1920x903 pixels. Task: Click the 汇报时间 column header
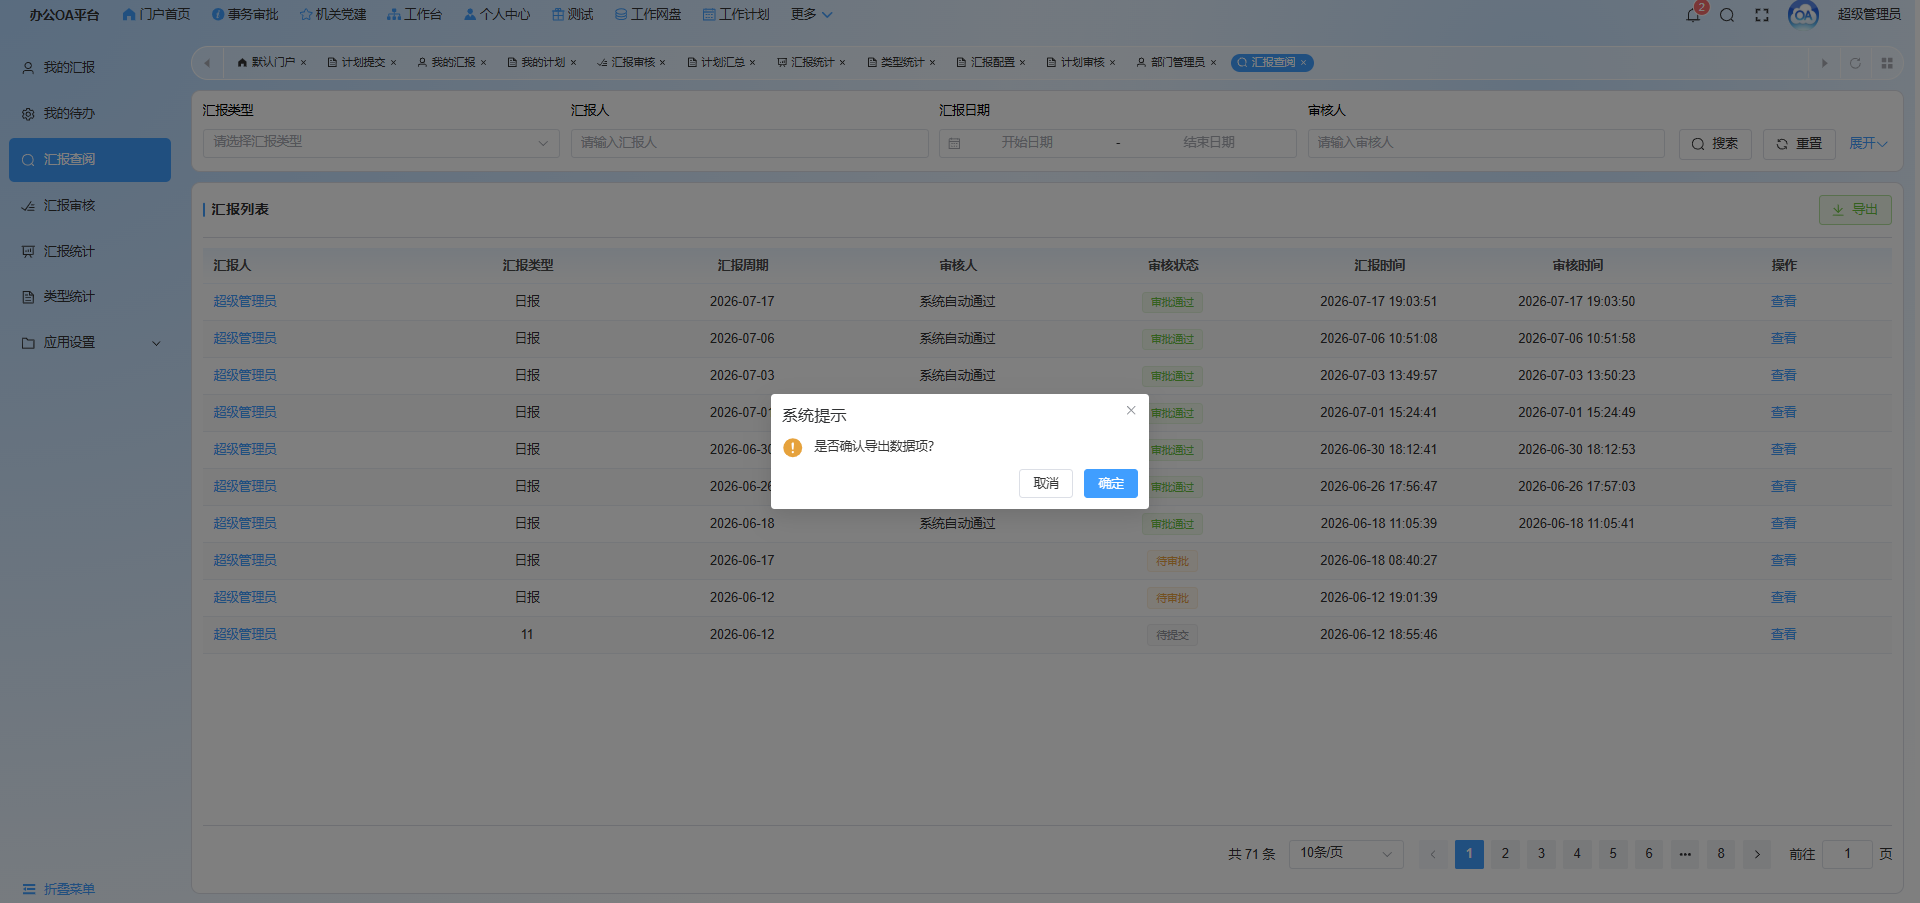1379,265
